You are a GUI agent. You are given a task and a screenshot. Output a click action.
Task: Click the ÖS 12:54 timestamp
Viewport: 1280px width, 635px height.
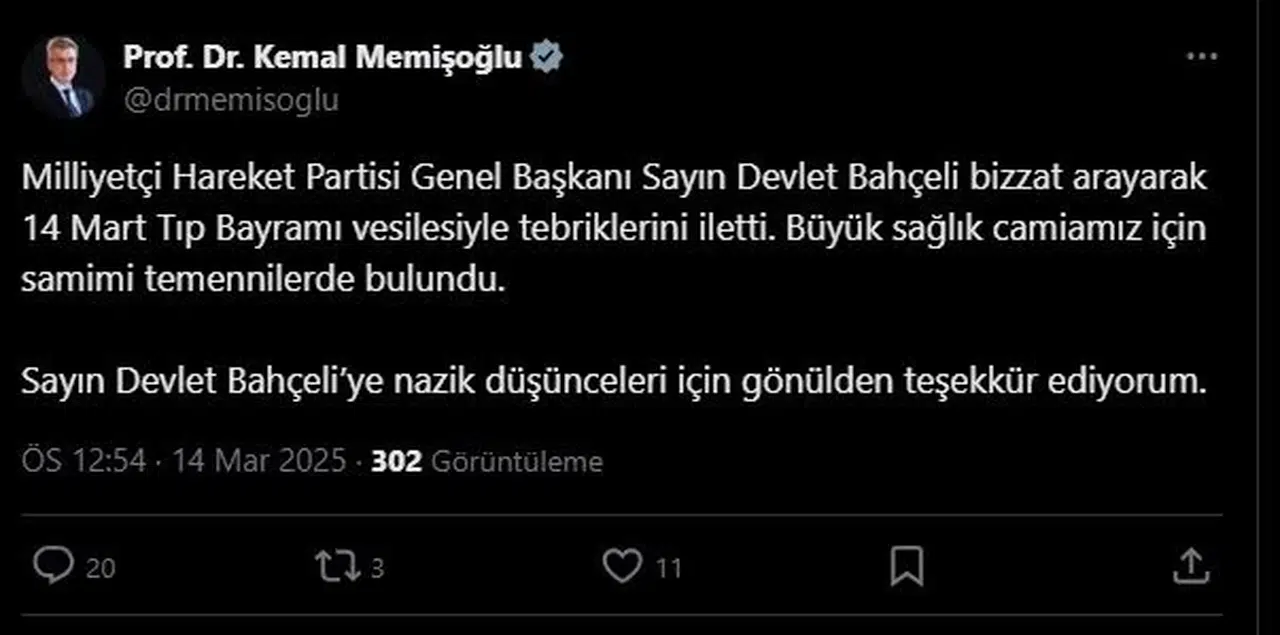click(x=84, y=461)
